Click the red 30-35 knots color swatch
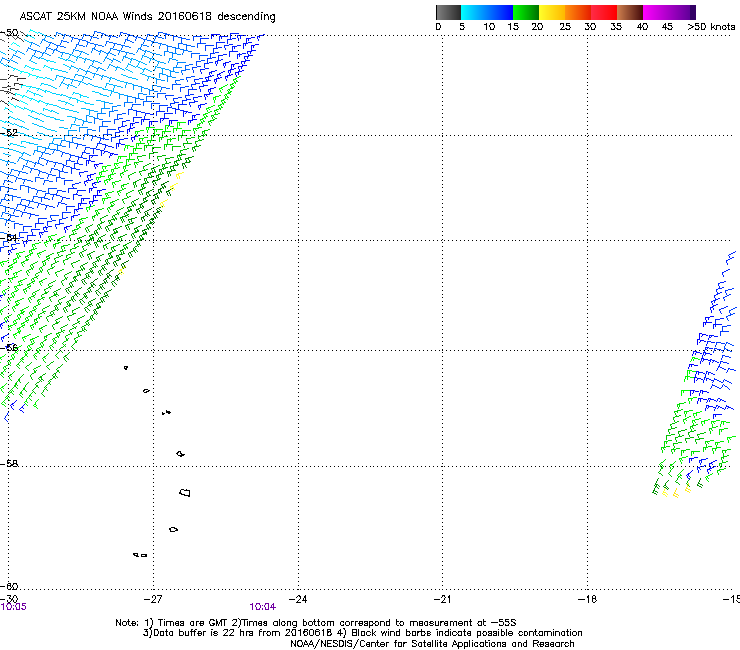 [604, 12]
